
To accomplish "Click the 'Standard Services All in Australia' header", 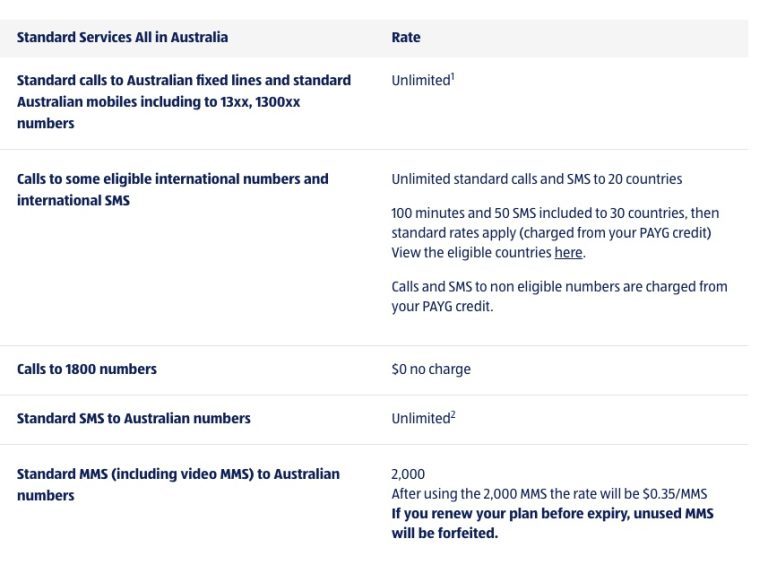I will coord(122,37).
